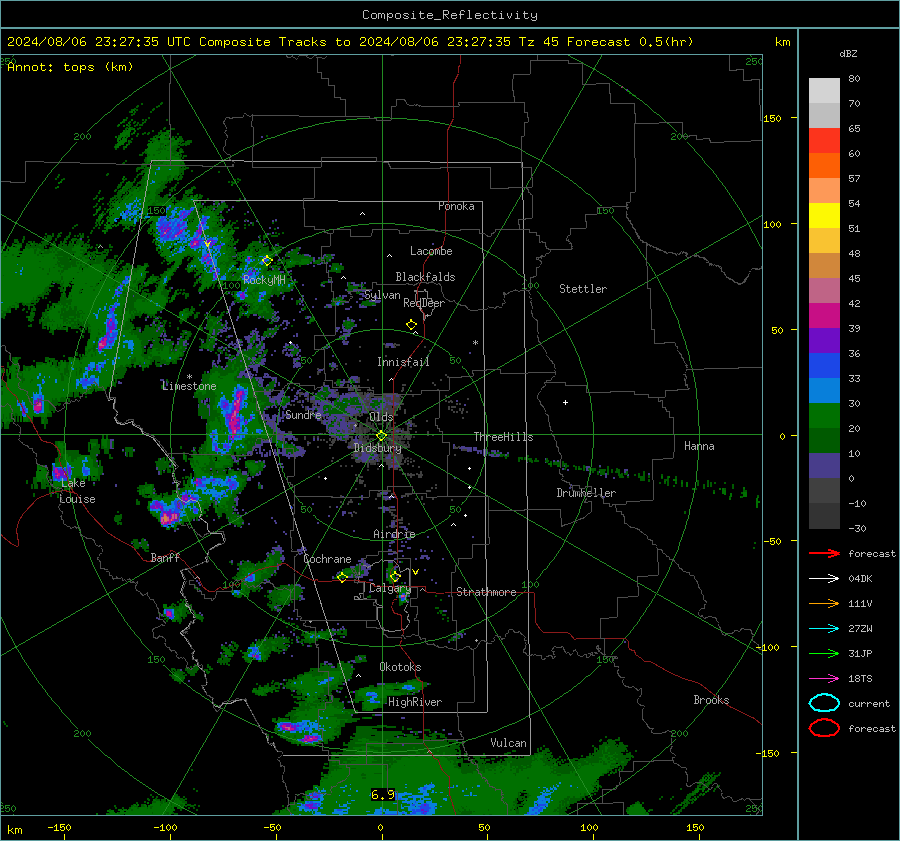Click the Okotoks city label
The image size is (900, 841).
click(400, 667)
